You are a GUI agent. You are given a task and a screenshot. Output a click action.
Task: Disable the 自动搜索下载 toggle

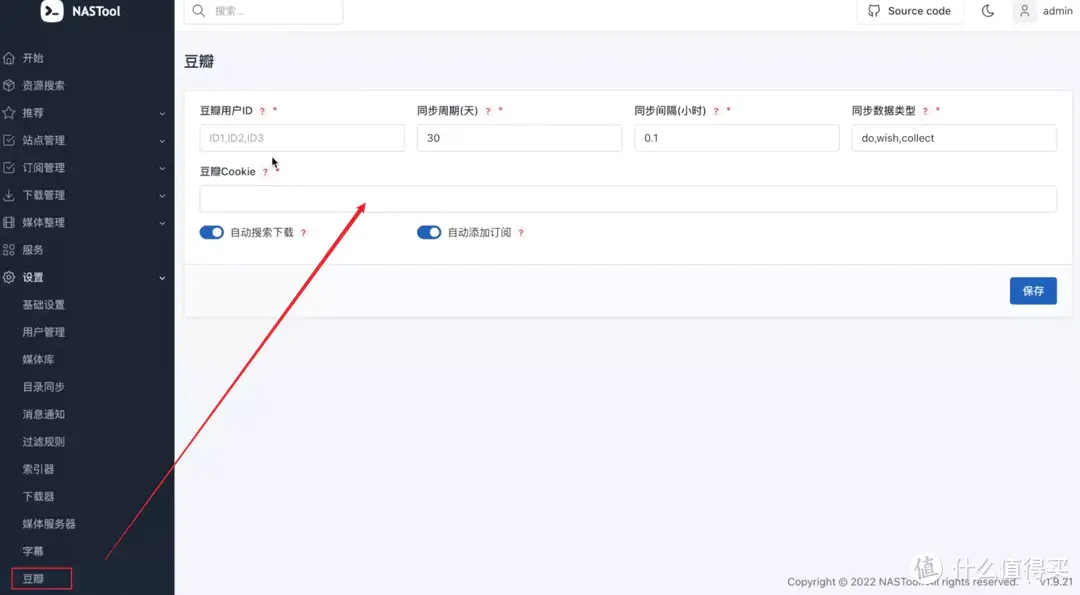tap(211, 232)
